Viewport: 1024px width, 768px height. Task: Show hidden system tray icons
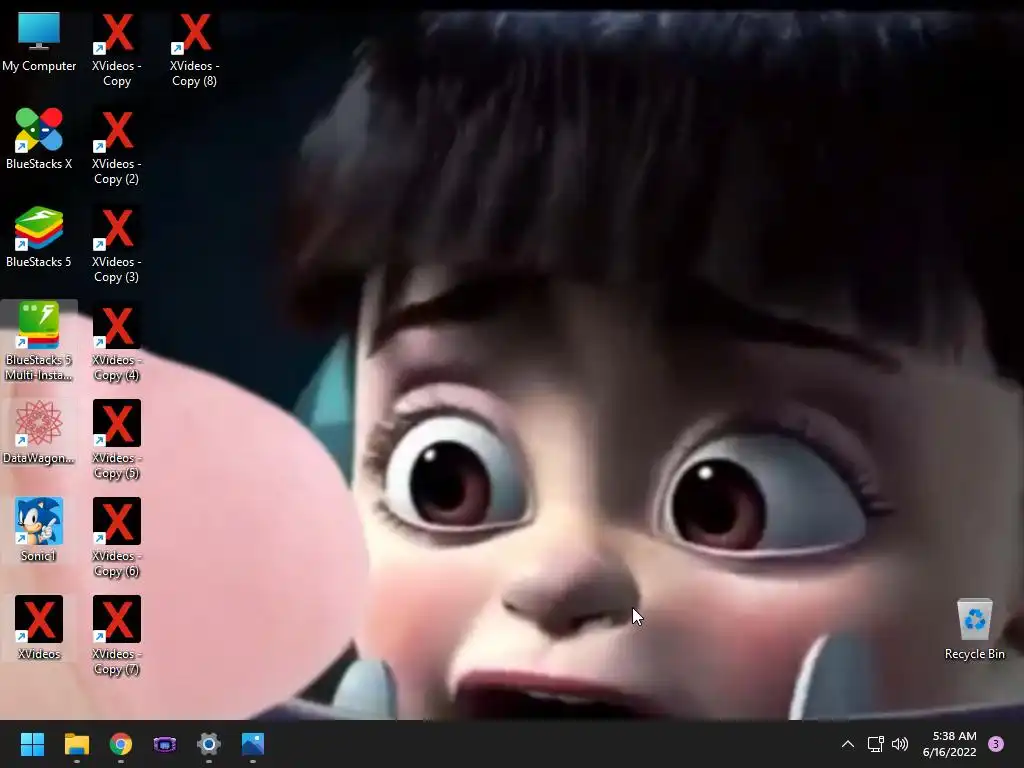[x=848, y=744]
